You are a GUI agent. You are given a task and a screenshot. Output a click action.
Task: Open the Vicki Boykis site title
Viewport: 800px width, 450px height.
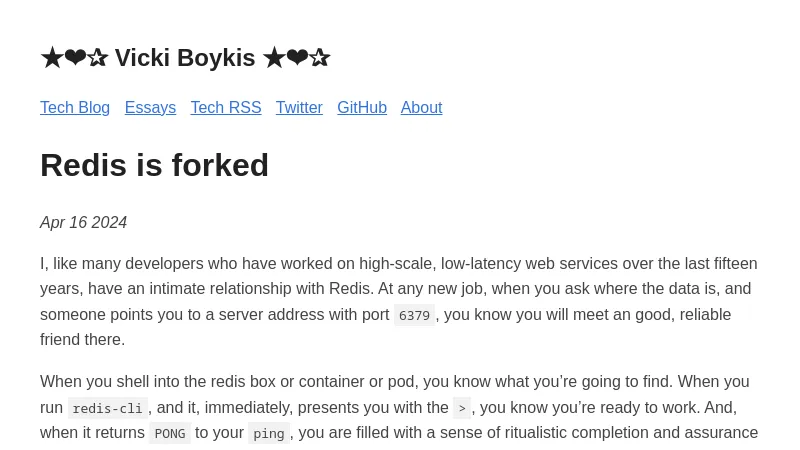pos(185,58)
